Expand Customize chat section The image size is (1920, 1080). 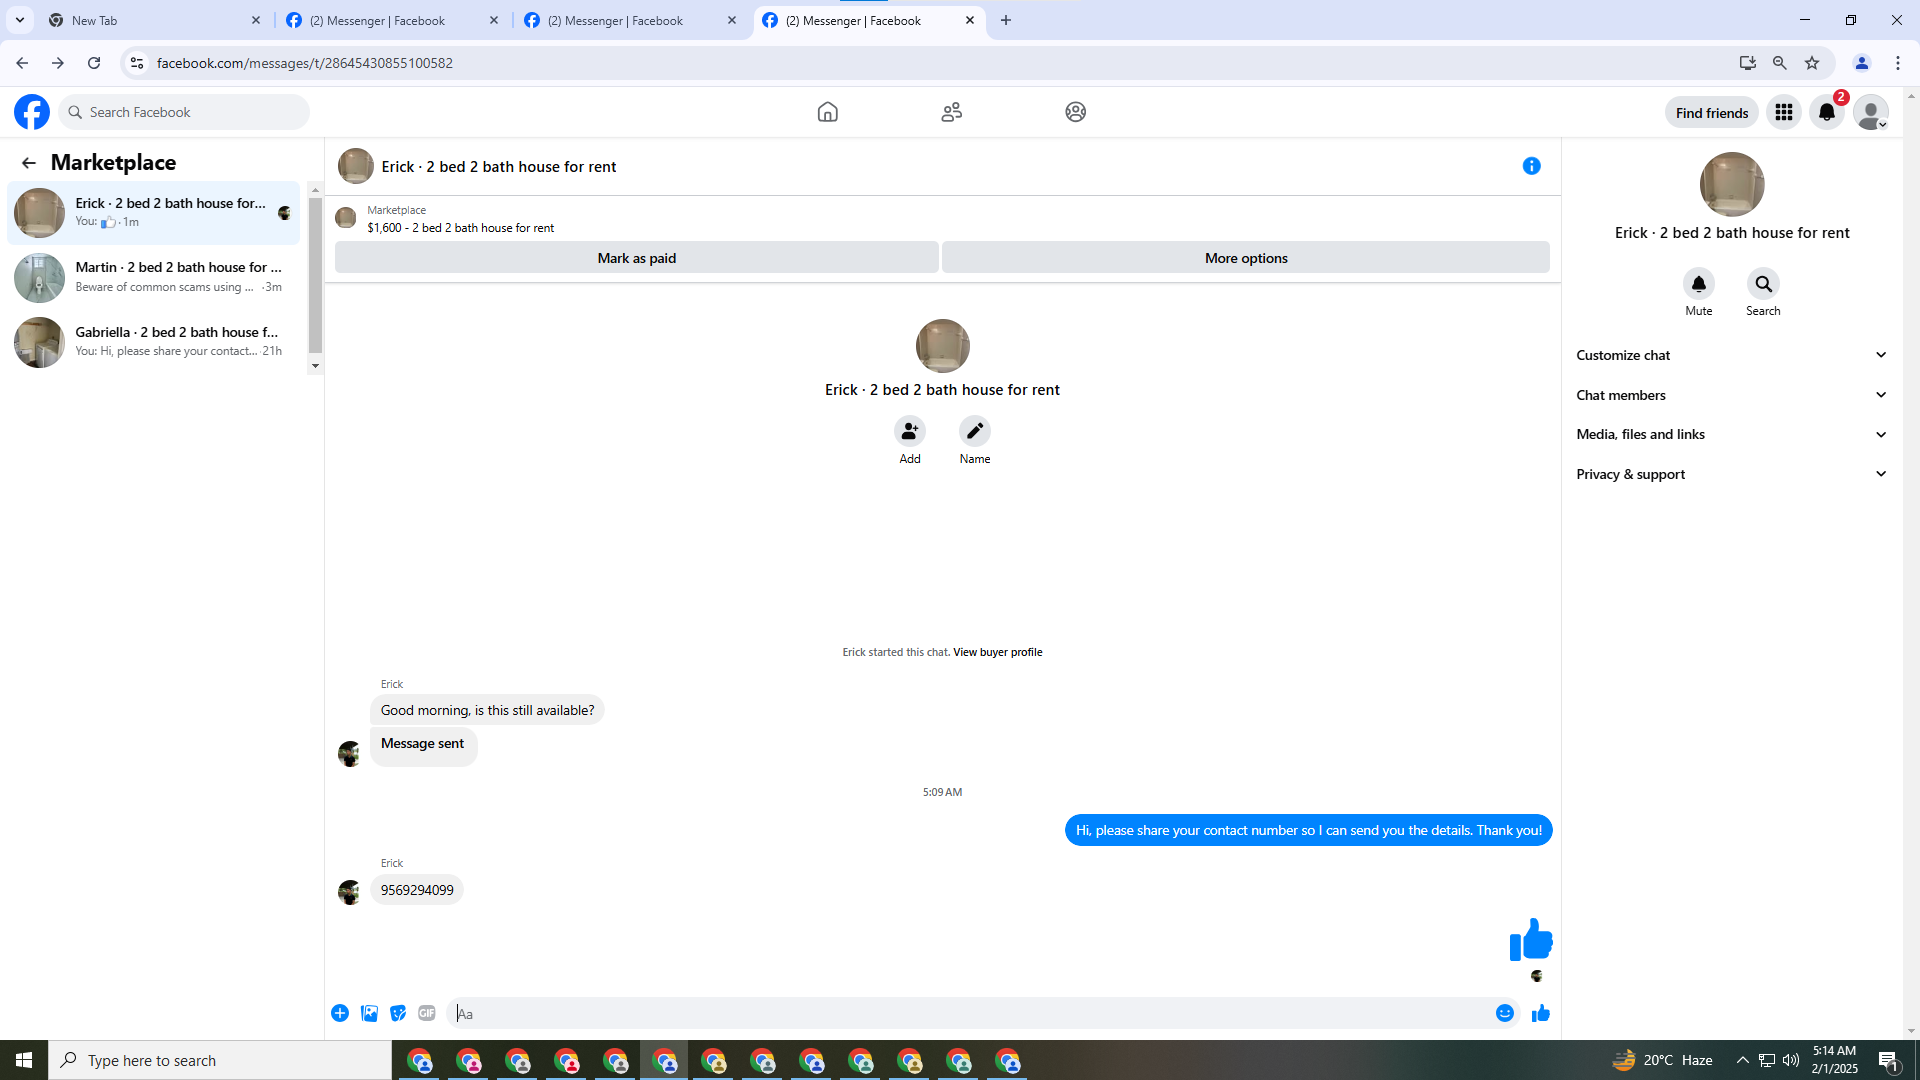tap(1731, 355)
